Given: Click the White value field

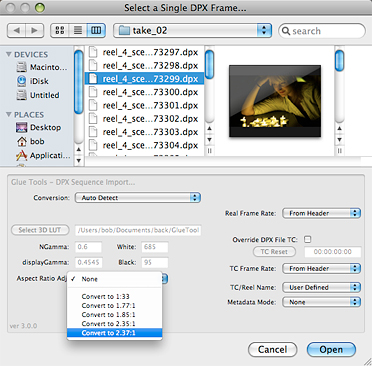Looking at the screenshot, I should pos(155,247).
